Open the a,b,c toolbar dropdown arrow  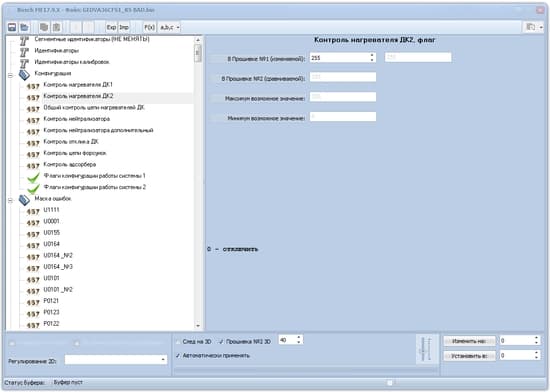pos(178,27)
